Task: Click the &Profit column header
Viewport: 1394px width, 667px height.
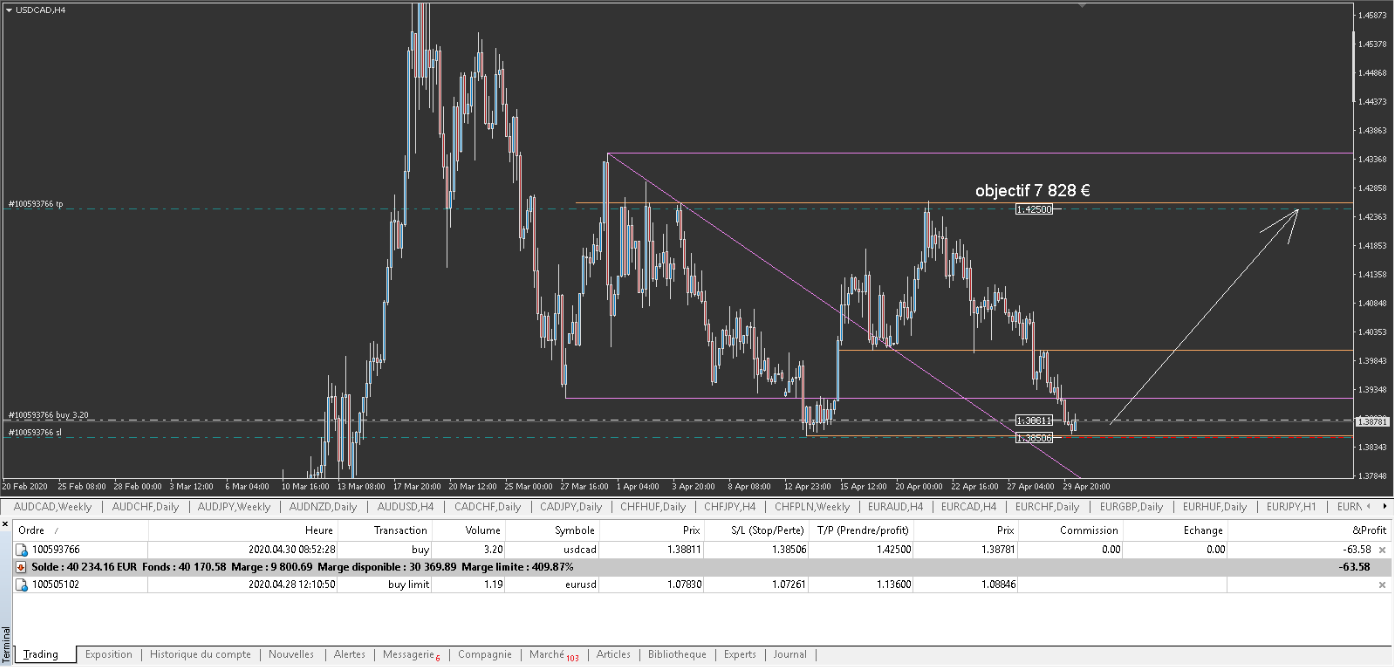Action: [1309, 530]
